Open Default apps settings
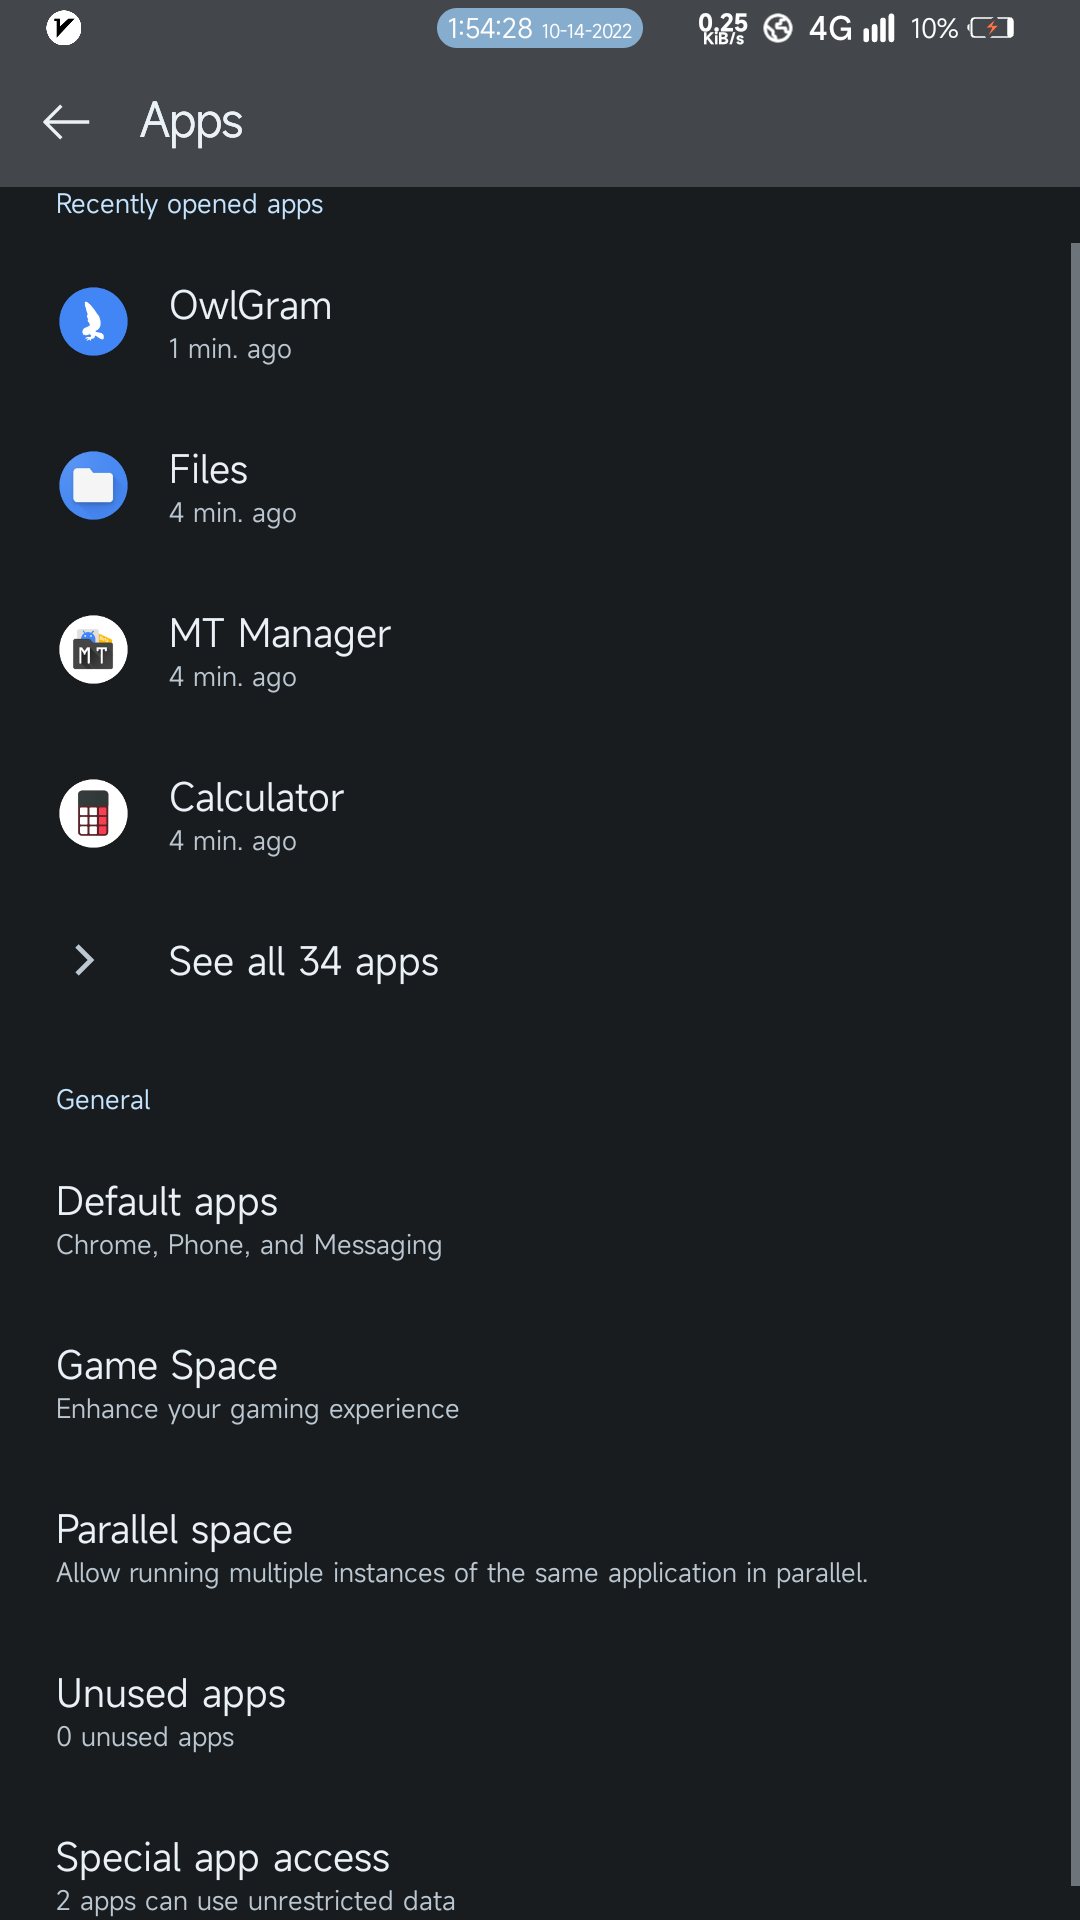This screenshot has height=1920, width=1080. [248, 1220]
